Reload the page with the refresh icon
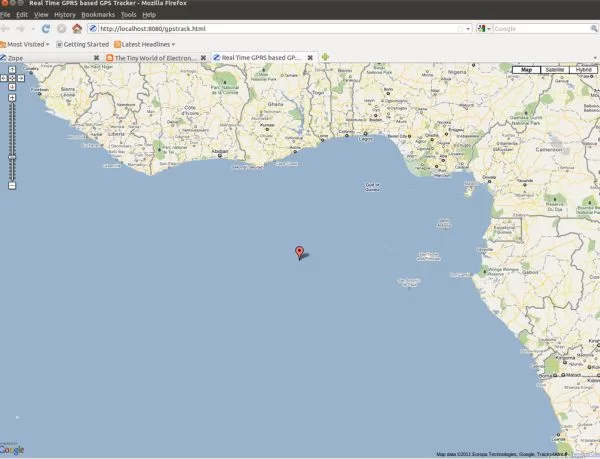Viewport: 600px width, 459px height. click(46, 29)
